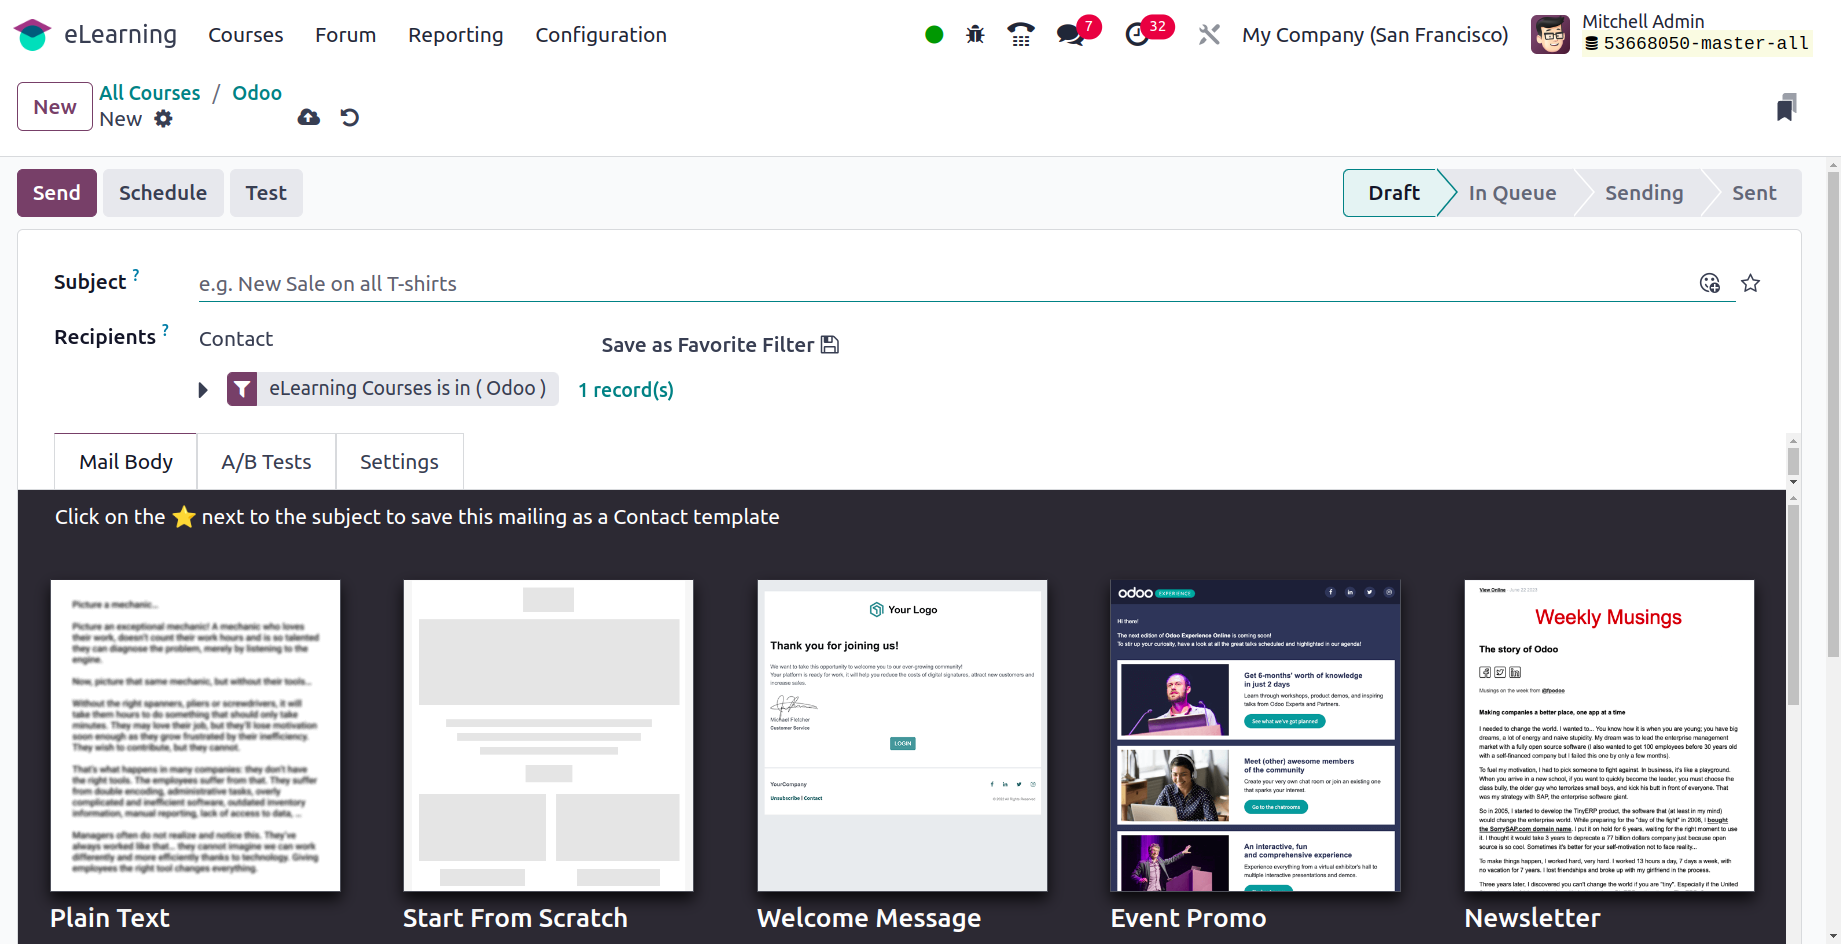Switch to the A/B Tests tab
This screenshot has width=1841, height=944.
point(267,462)
